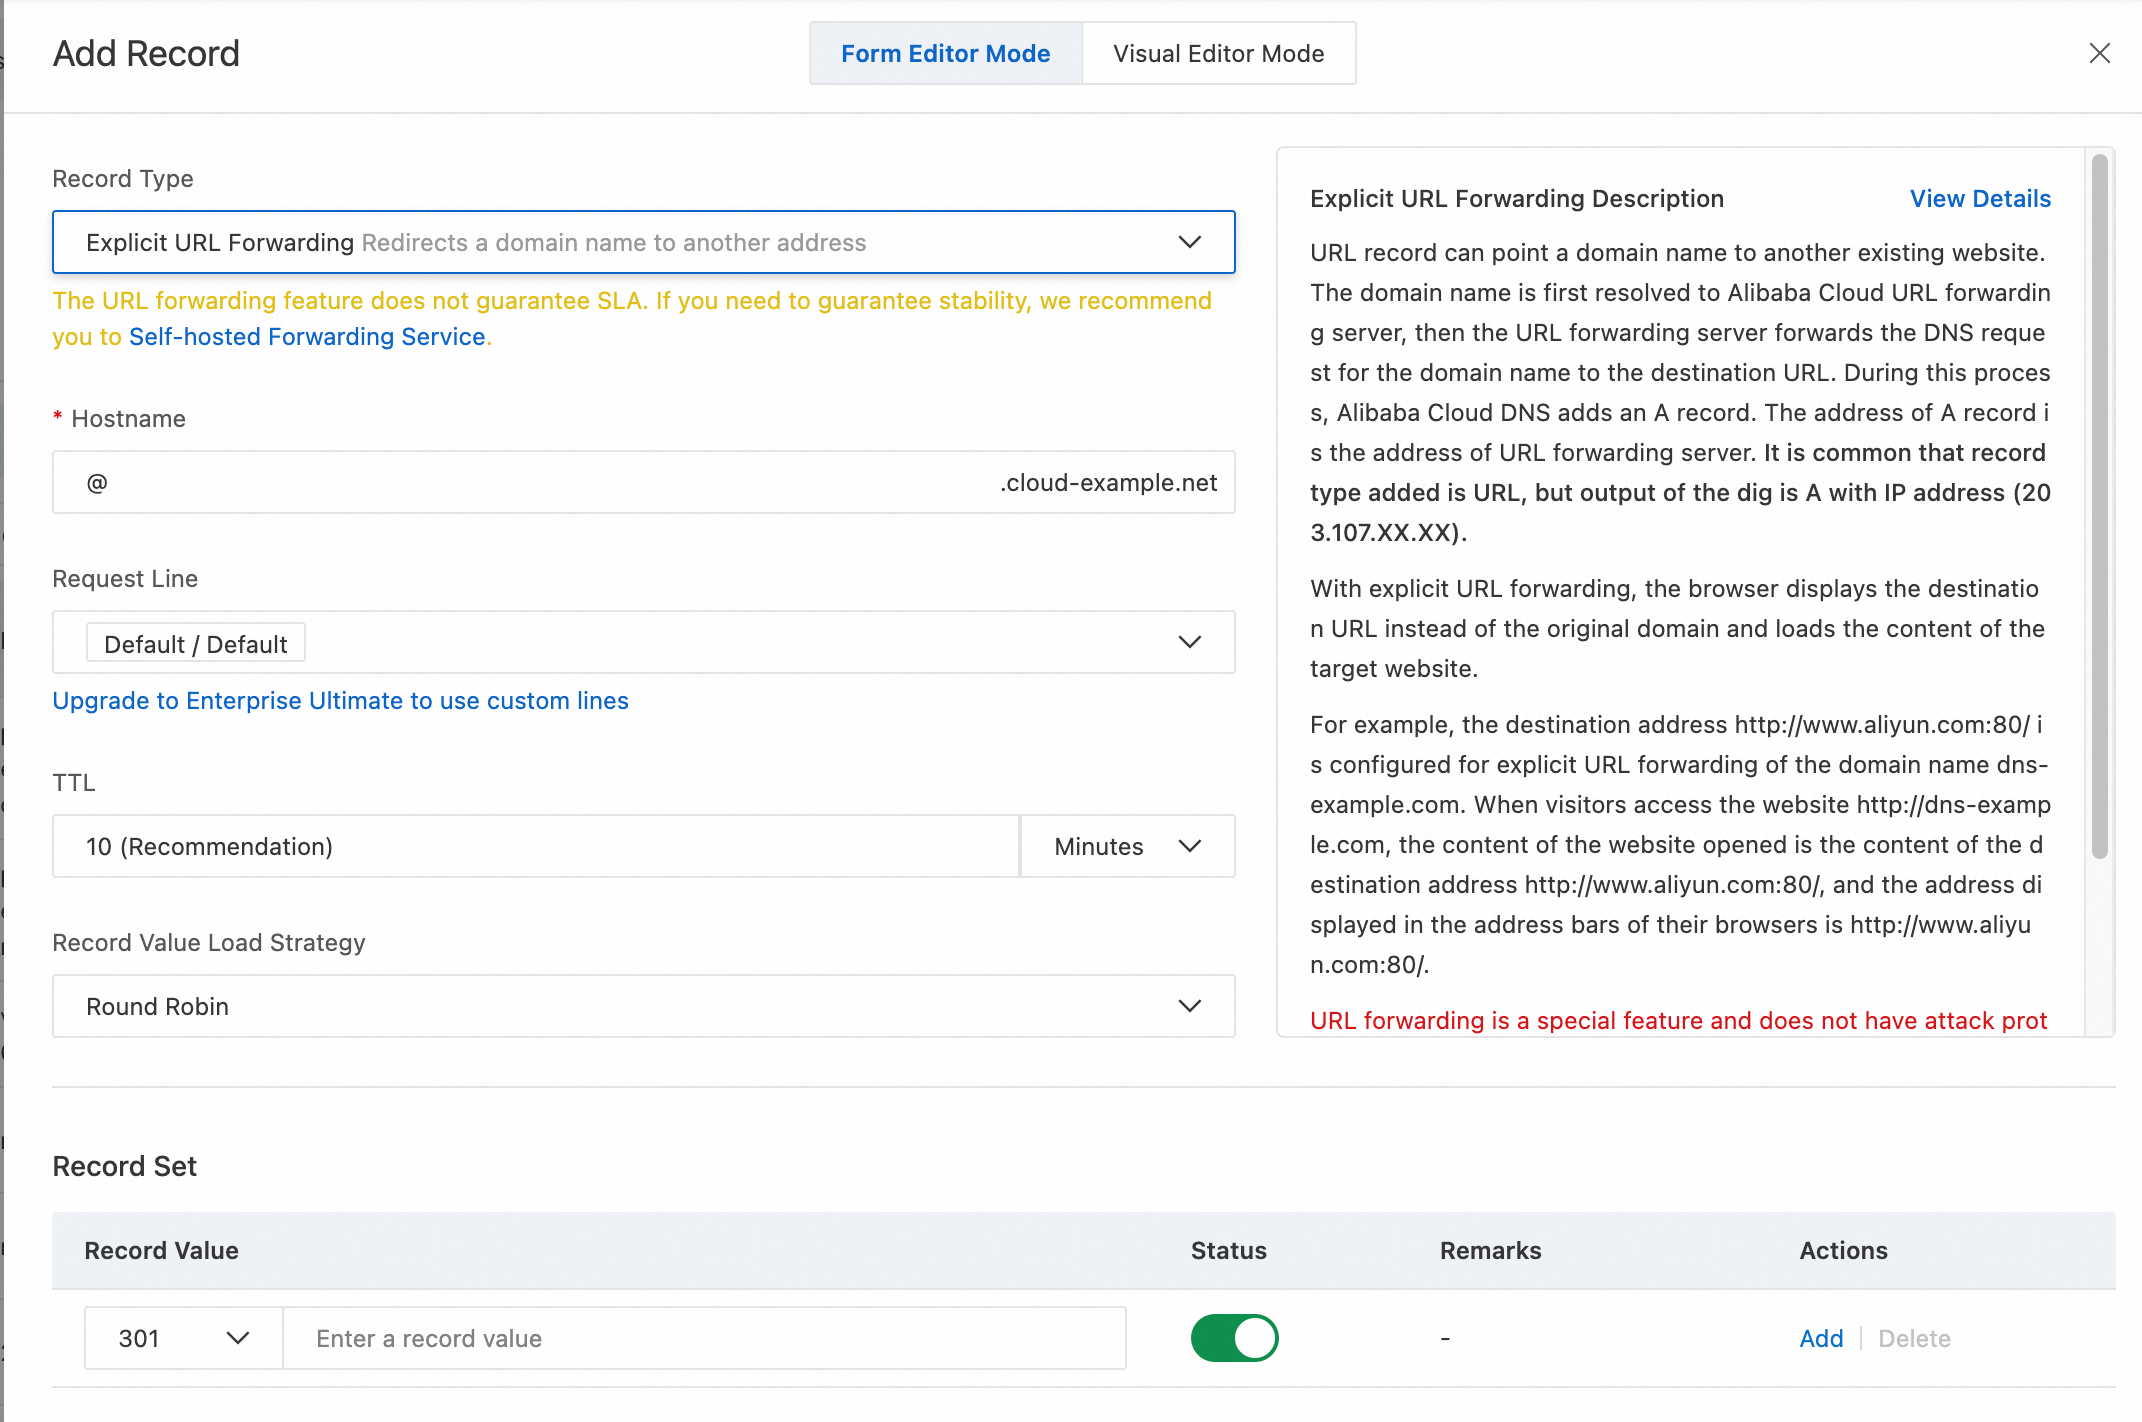Switch to Visual Editor Mode tab

1218,54
